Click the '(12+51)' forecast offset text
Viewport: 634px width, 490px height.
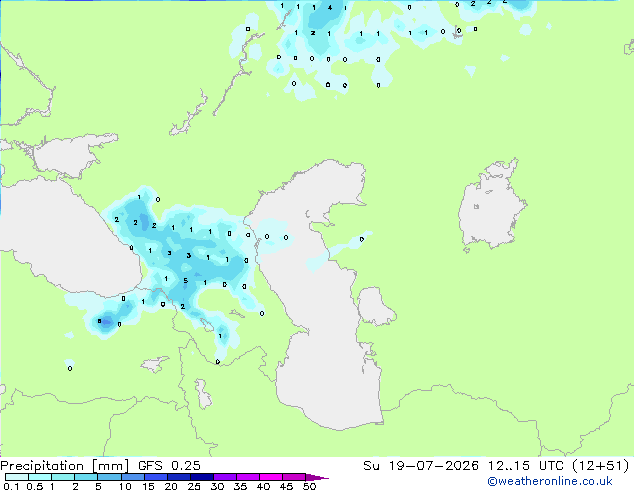(601, 465)
